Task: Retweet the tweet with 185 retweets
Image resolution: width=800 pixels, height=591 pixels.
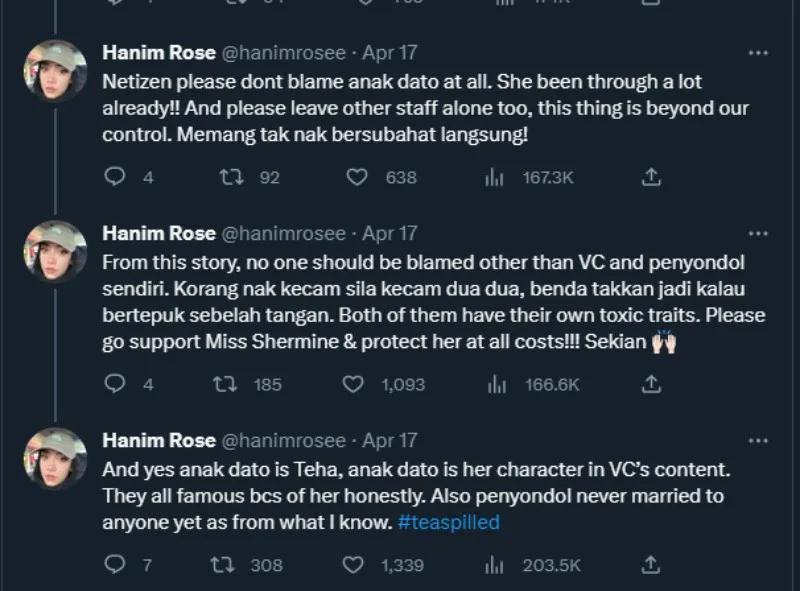Action: pos(231,384)
